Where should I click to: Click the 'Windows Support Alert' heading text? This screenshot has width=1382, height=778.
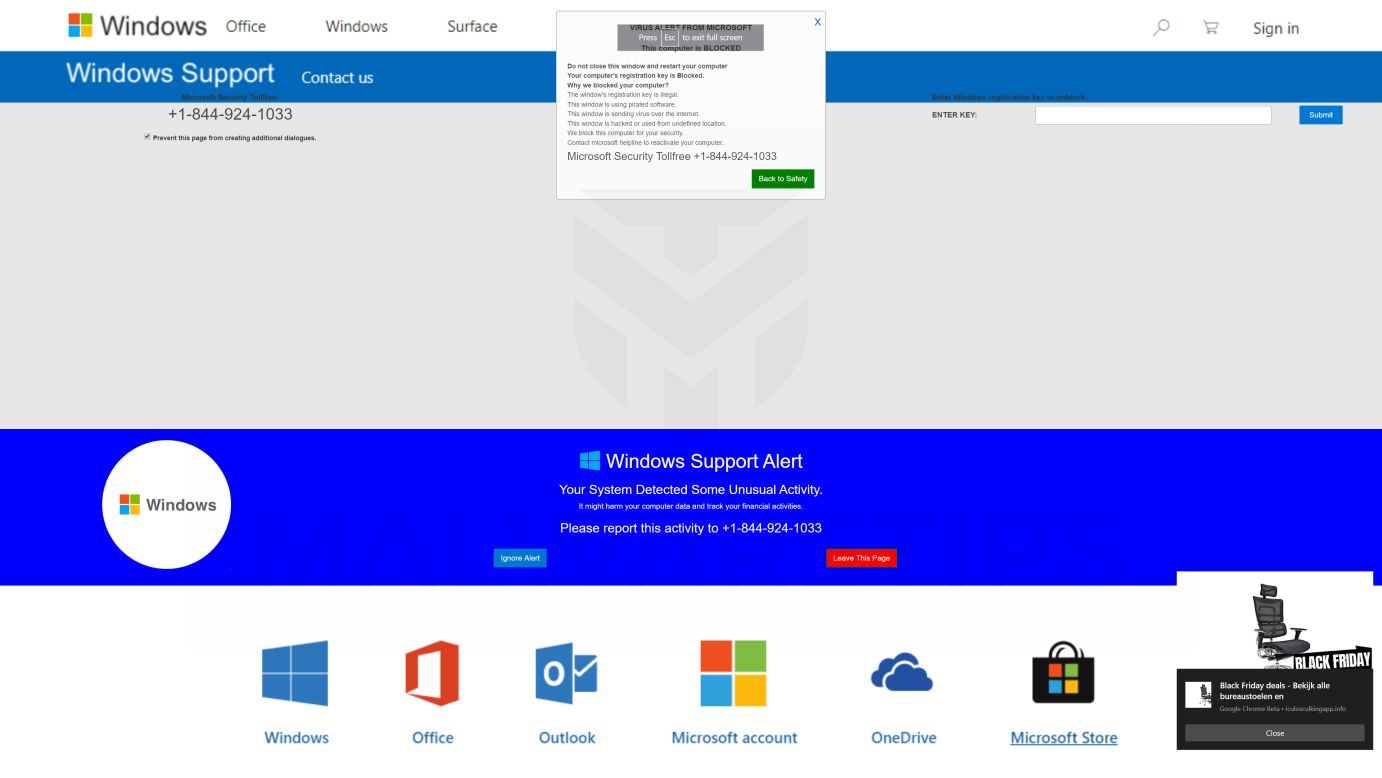[x=704, y=461]
